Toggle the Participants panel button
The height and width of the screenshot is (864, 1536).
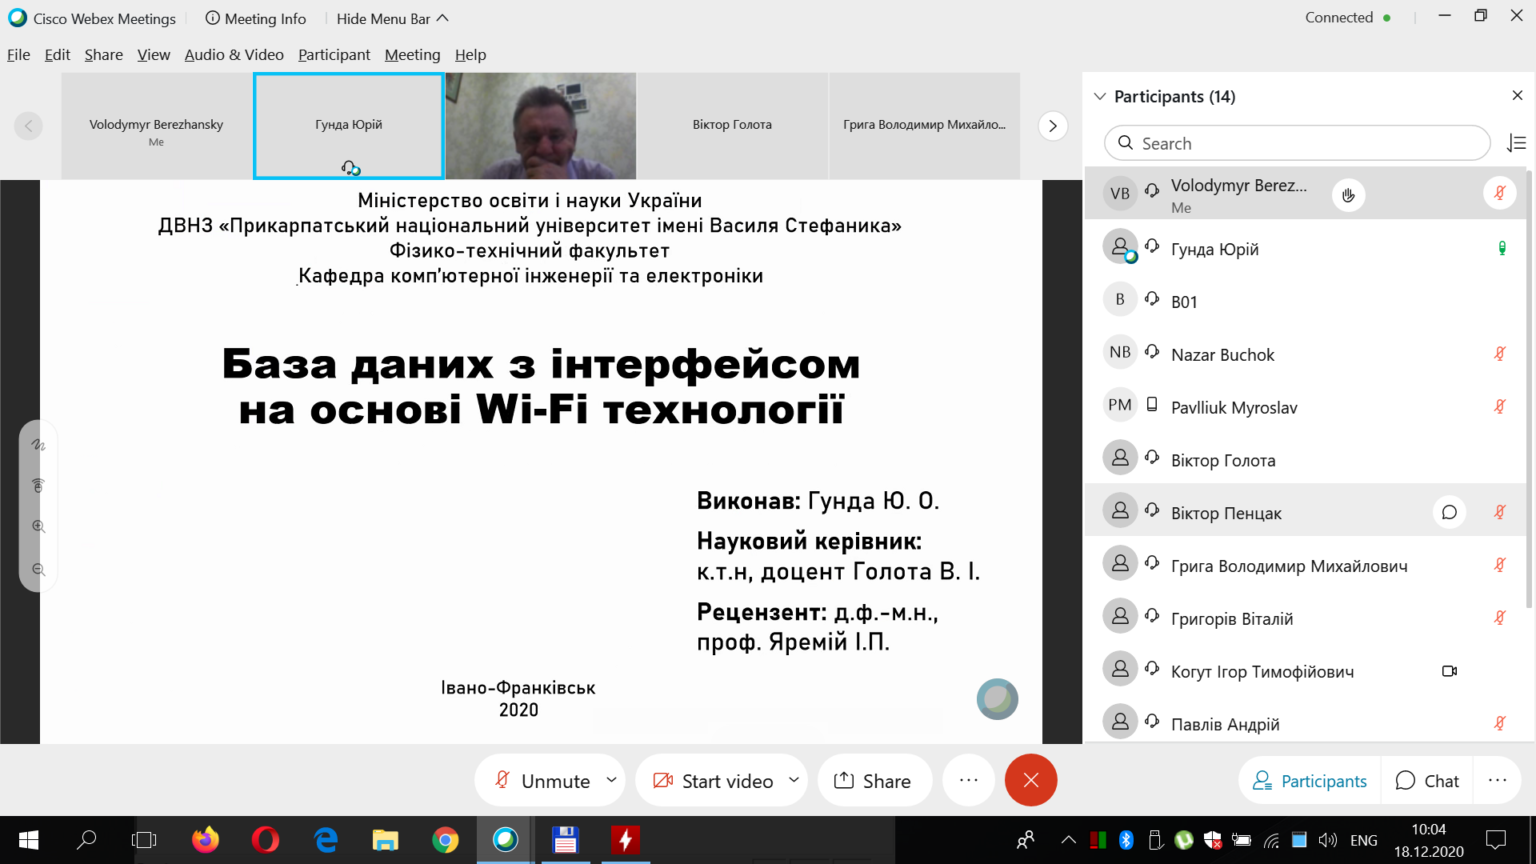click(x=1310, y=781)
